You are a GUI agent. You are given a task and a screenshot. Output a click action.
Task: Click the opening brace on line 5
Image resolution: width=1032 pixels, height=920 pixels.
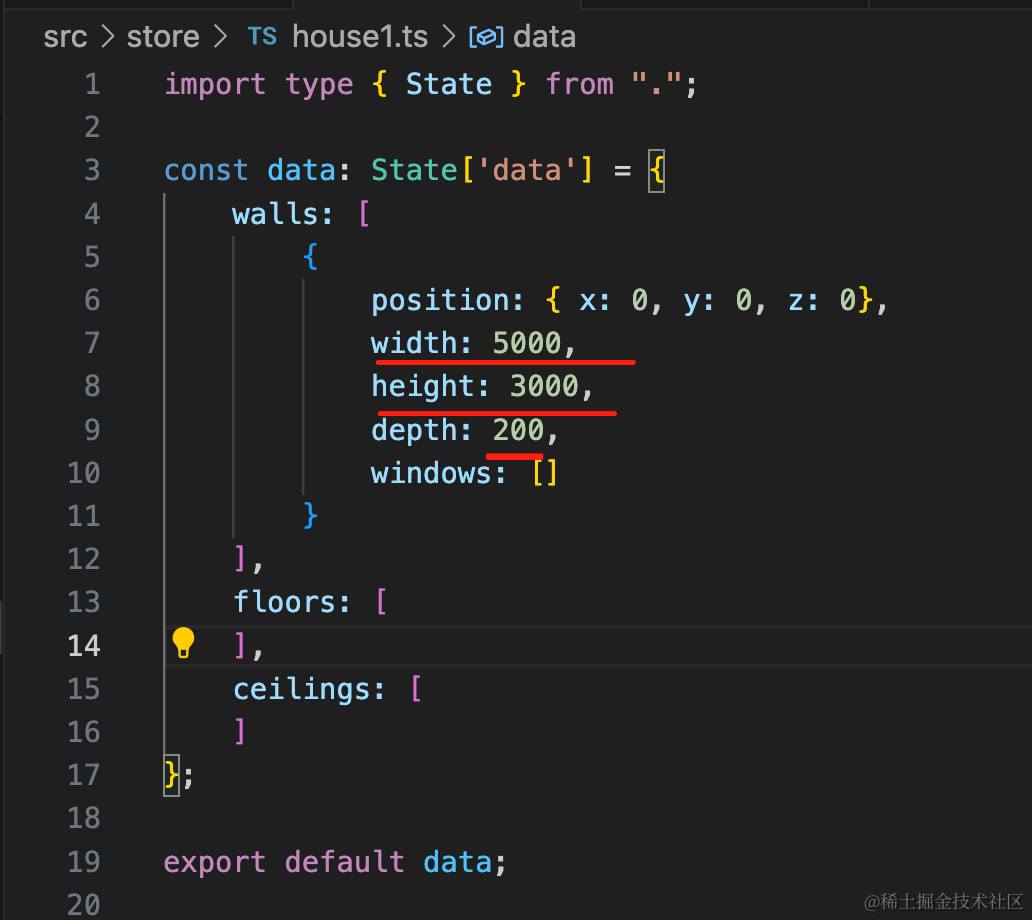click(311, 257)
